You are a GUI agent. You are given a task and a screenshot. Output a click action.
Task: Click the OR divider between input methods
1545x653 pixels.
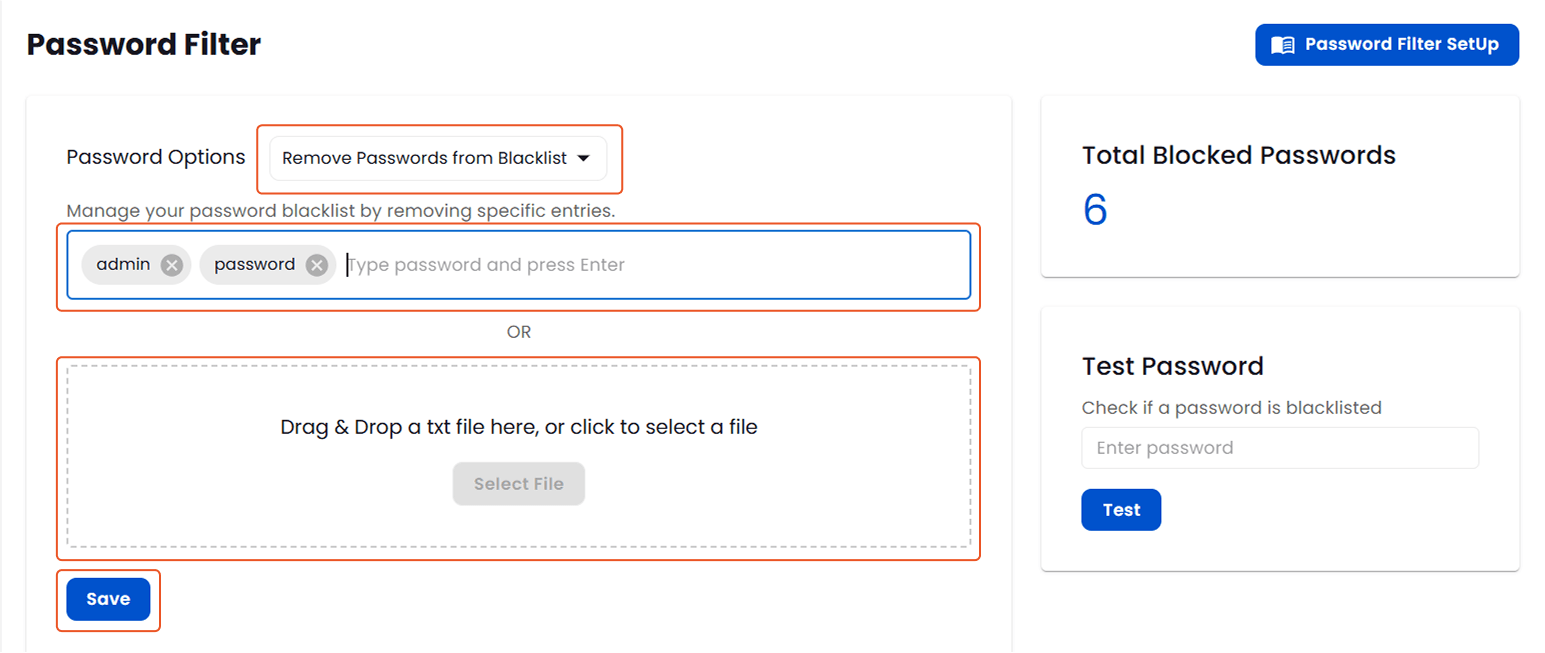(x=518, y=331)
